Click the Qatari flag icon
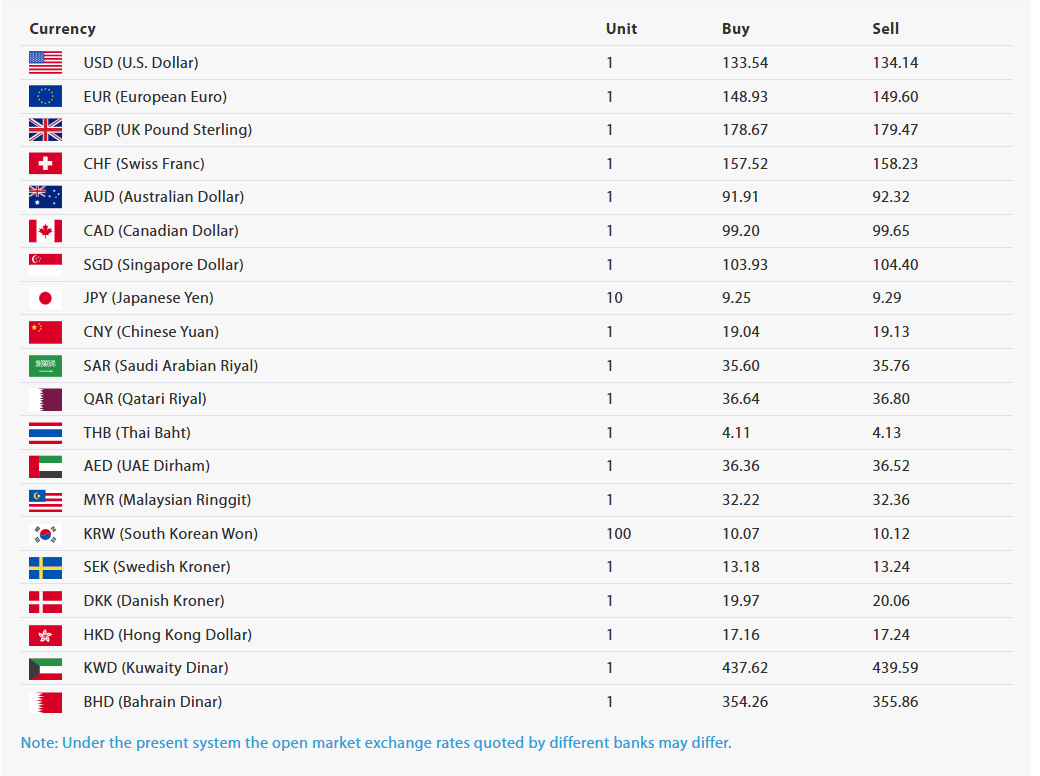The width and height of the screenshot is (1040, 776). click(x=45, y=399)
